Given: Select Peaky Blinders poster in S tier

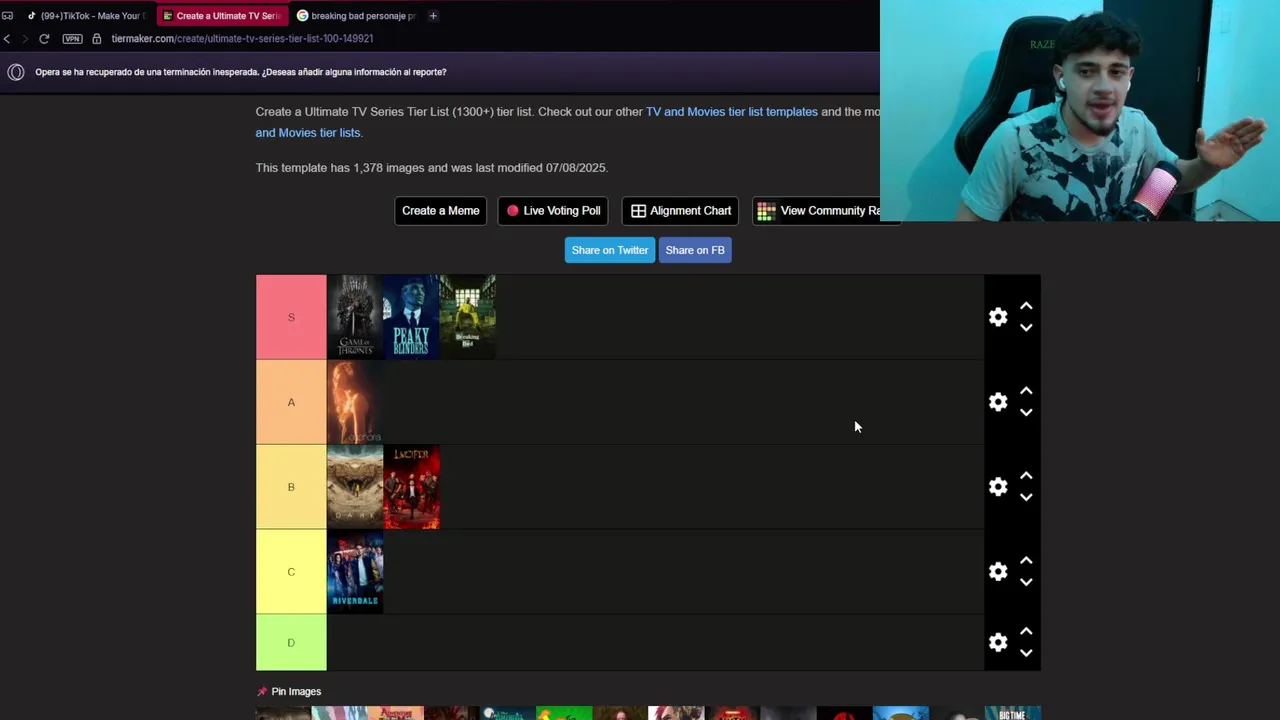Looking at the screenshot, I should 411,317.
